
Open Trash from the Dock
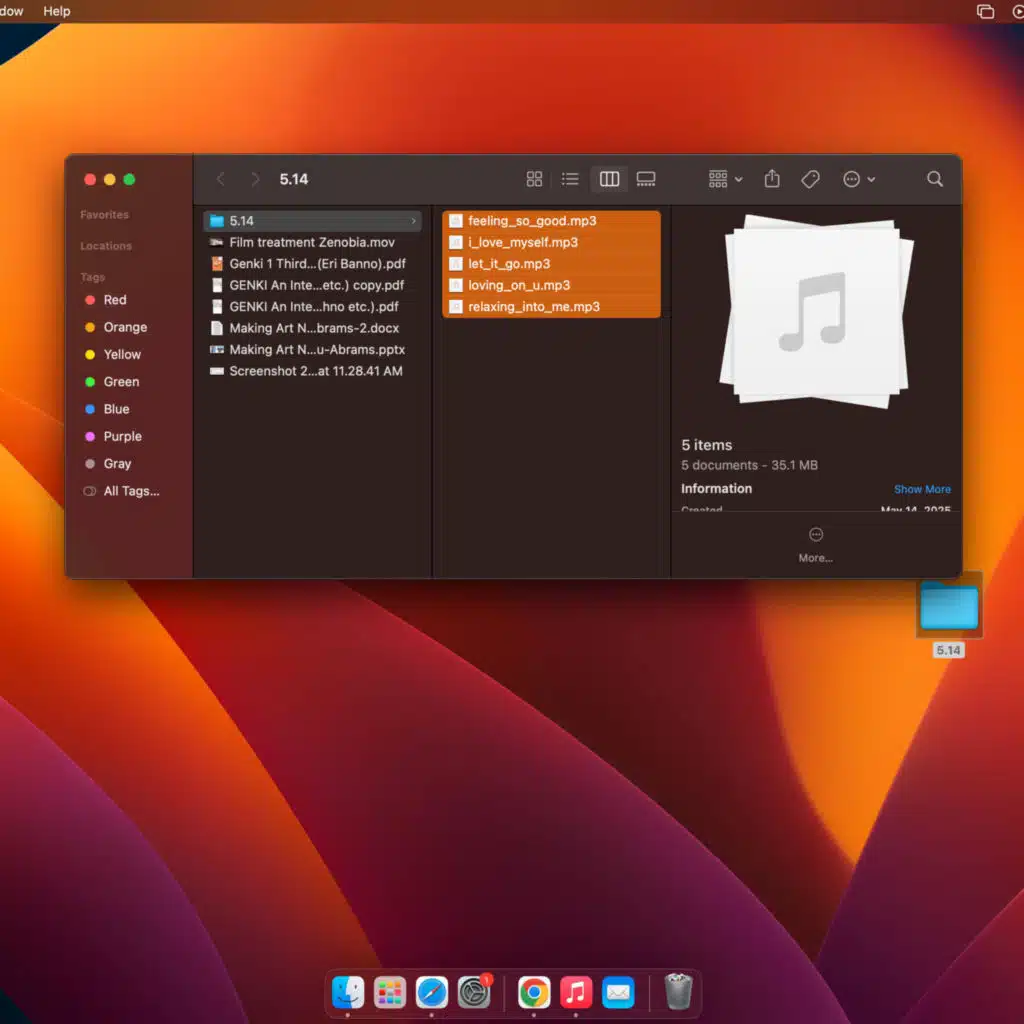pos(678,992)
